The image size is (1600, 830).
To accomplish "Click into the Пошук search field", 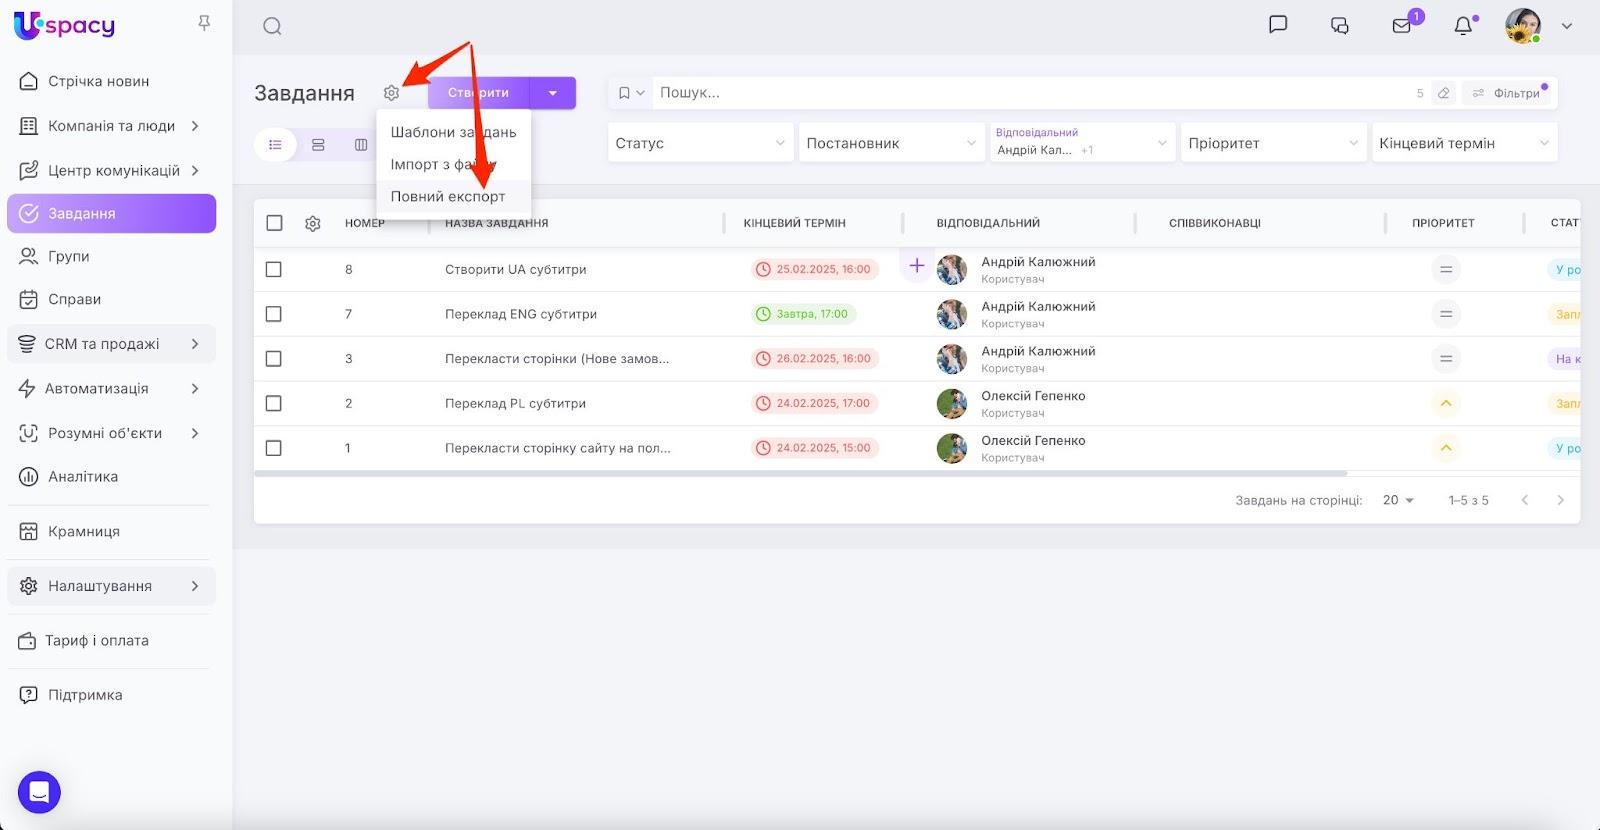I will coord(1030,93).
